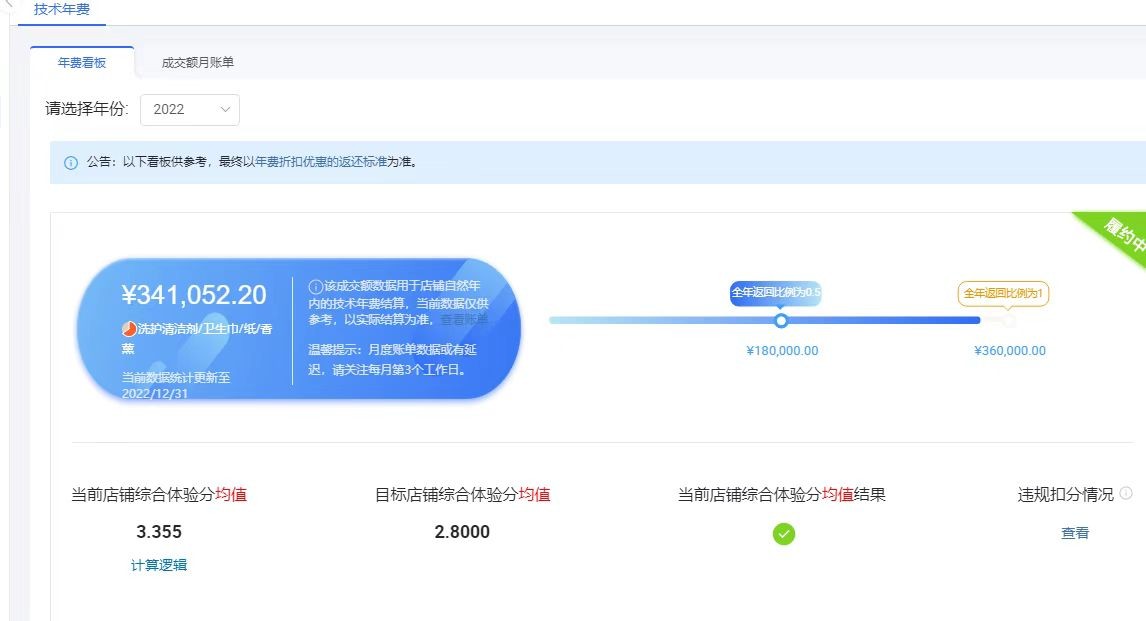Click the 目标店铺综合体验分均值 heading
The image size is (1146, 621).
pos(463,495)
